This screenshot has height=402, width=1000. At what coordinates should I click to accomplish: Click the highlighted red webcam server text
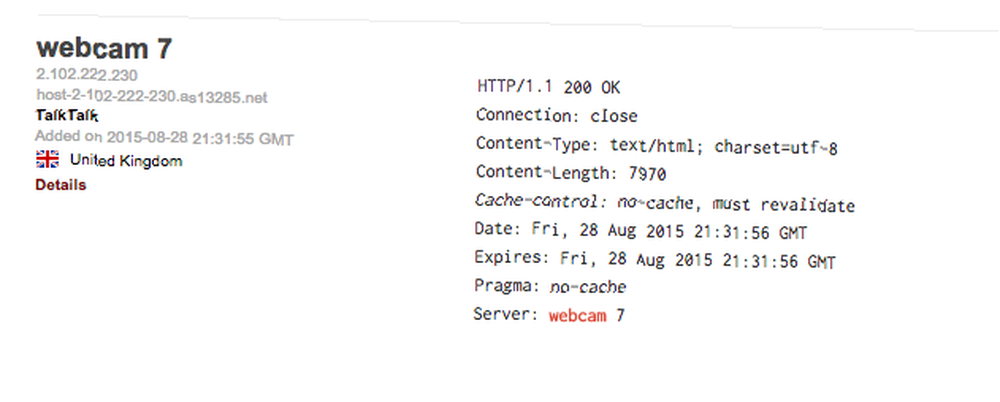(578, 315)
